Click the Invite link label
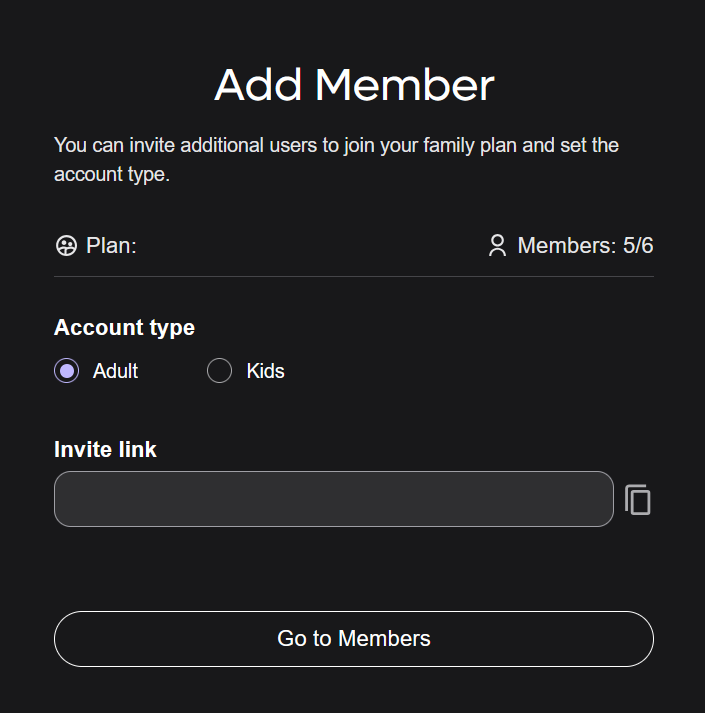 pyautogui.click(x=105, y=449)
